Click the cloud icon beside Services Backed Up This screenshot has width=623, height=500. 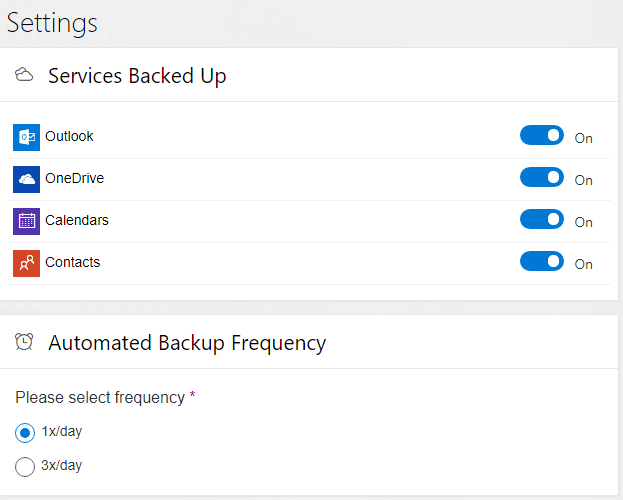point(25,75)
